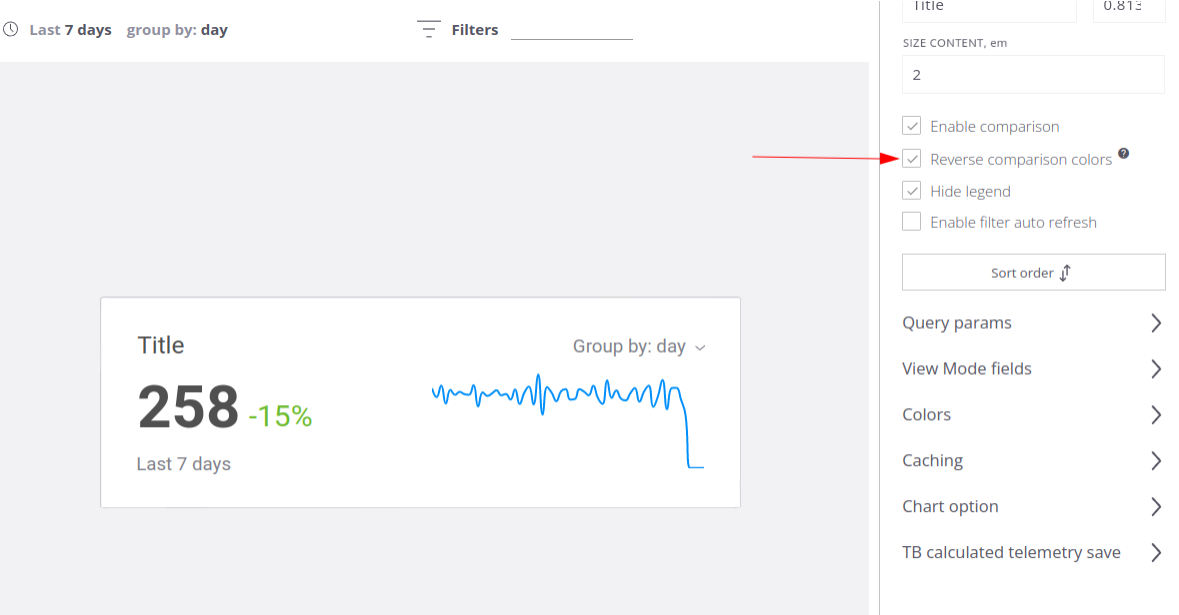Expand the Chart option section
The height and width of the screenshot is (615, 1179).
tap(1033, 507)
